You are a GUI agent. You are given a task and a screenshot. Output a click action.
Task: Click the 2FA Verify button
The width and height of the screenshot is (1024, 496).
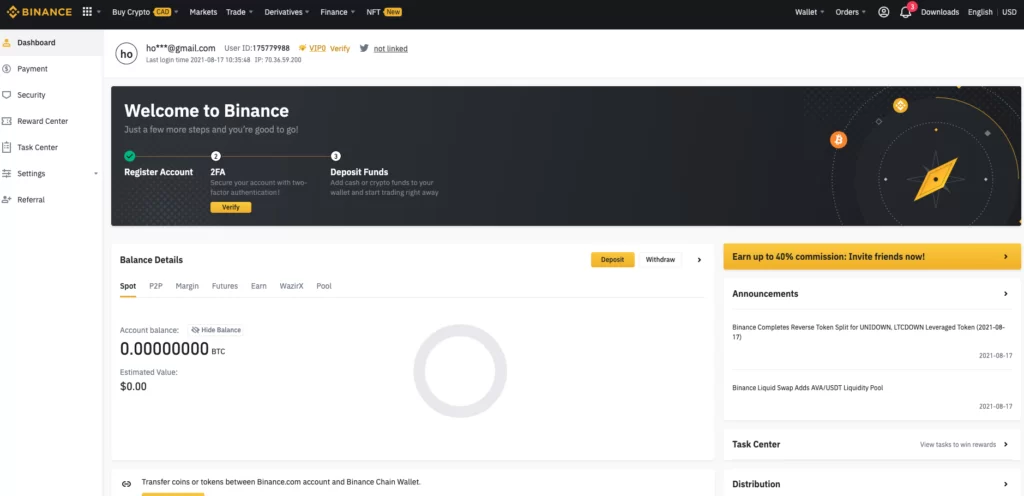pyautogui.click(x=231, y=208)
